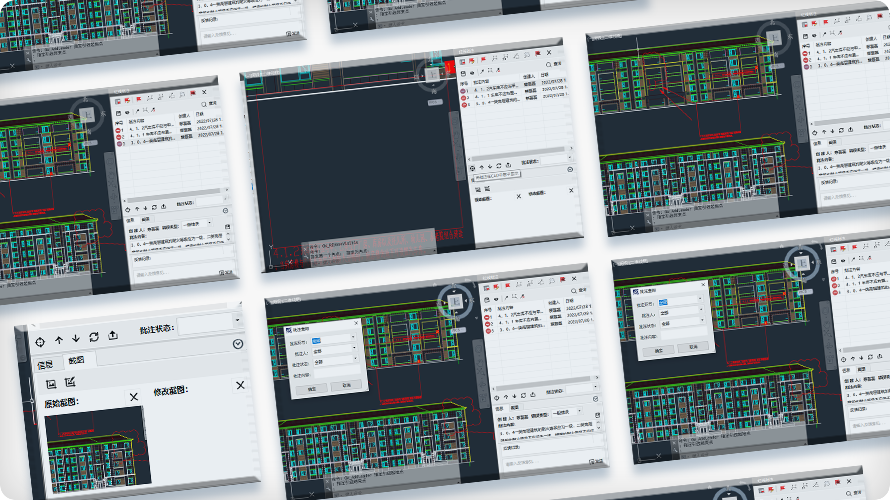Open 批注状态 dropdown in empty-canvas center window

pyautogui.click(x=555, y=161)
